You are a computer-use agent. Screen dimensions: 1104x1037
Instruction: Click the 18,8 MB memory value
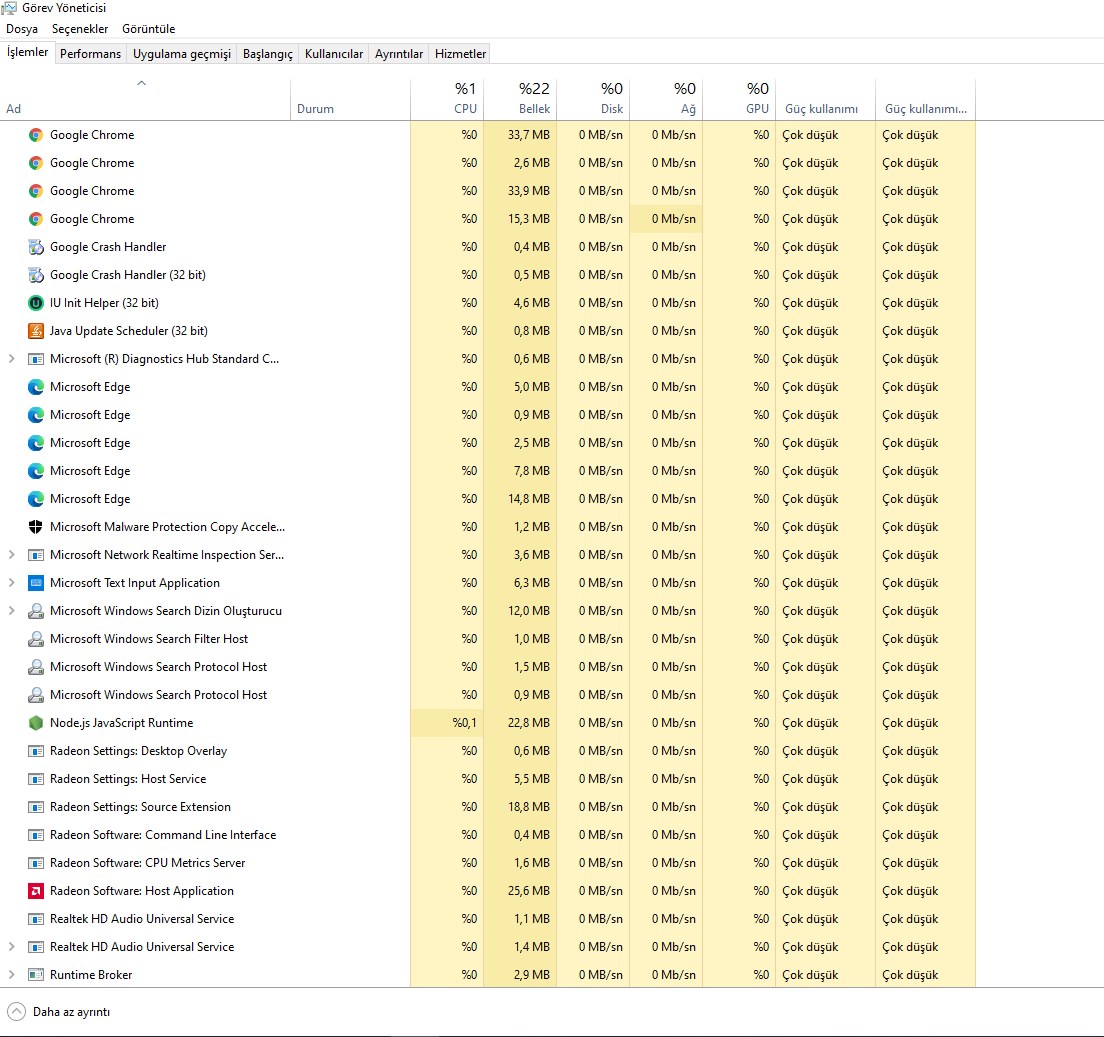pos(529,807)
